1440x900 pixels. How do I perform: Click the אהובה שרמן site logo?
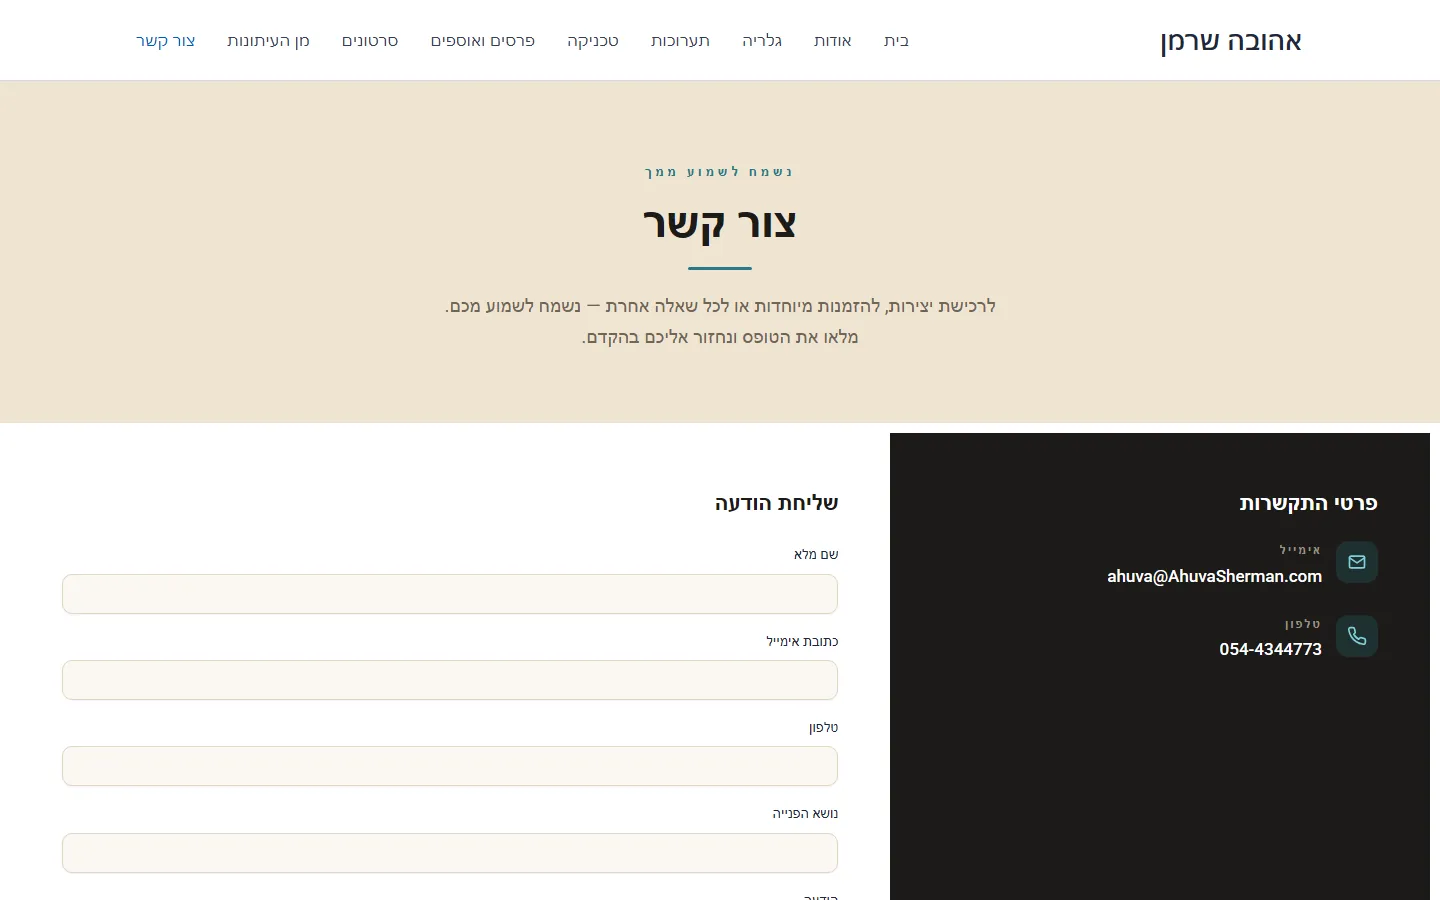(x=1231, y=41)
